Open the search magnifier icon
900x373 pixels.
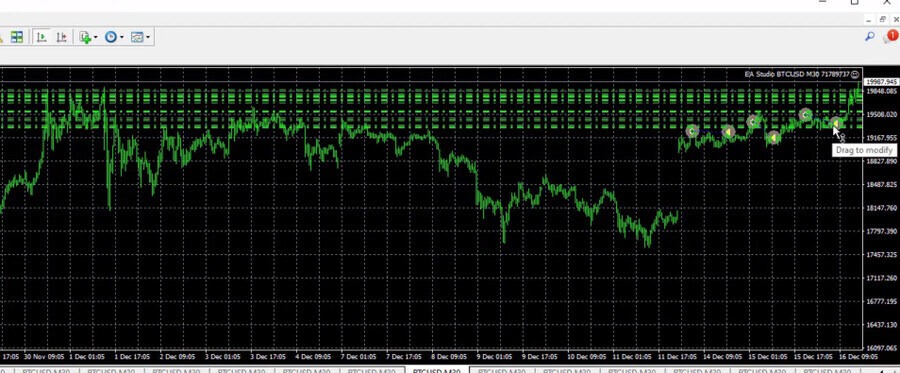(870, 37)
